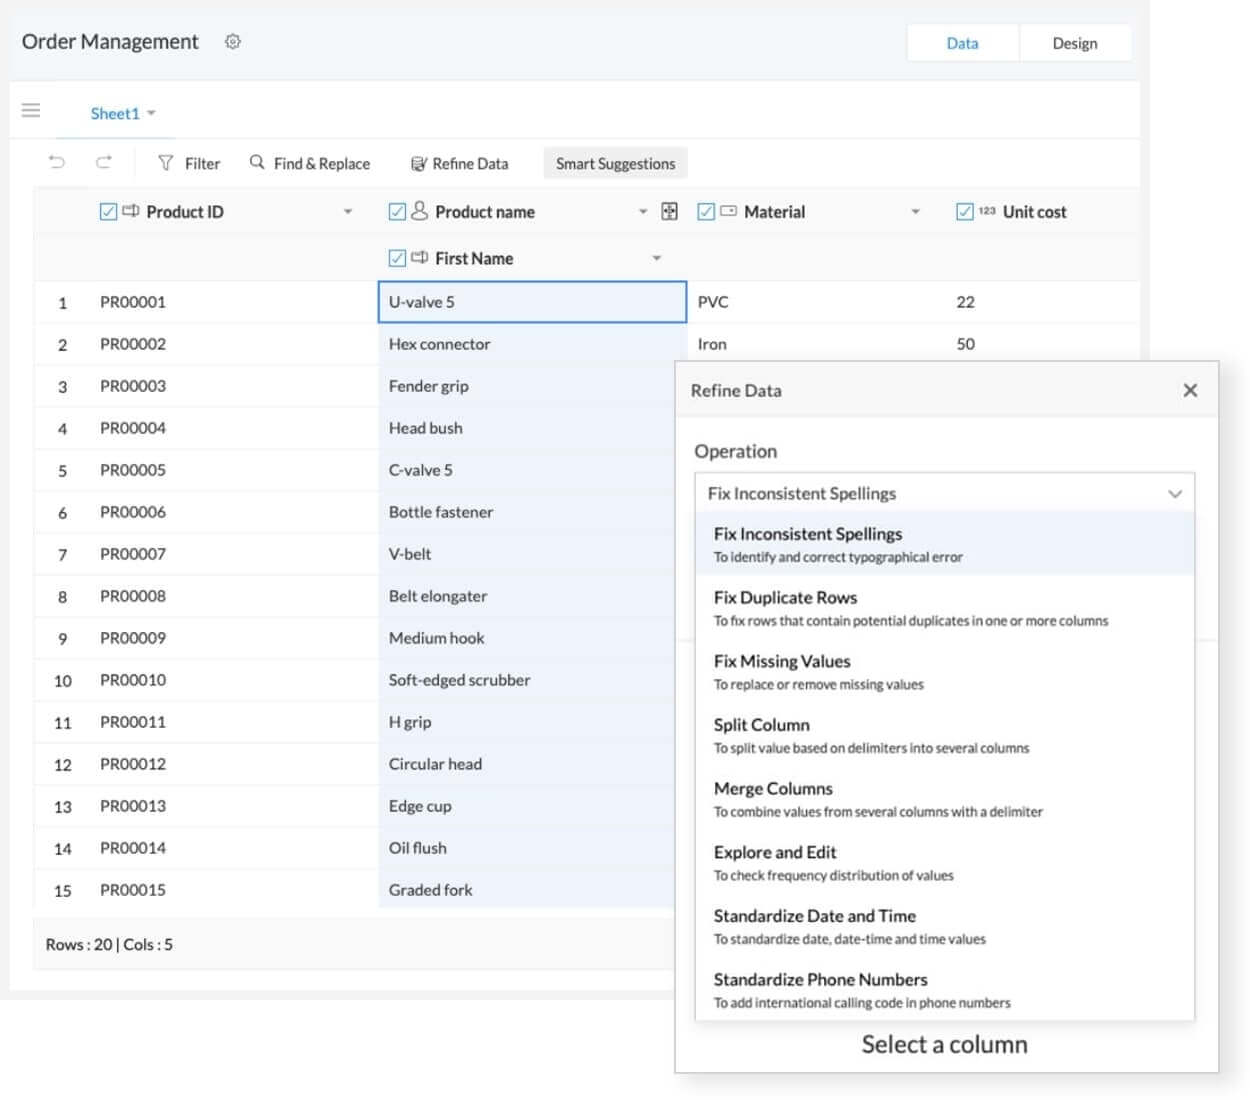The image size is (1250, 1100).
Task: Click the Smart Suggestions button
Action: 615,163
